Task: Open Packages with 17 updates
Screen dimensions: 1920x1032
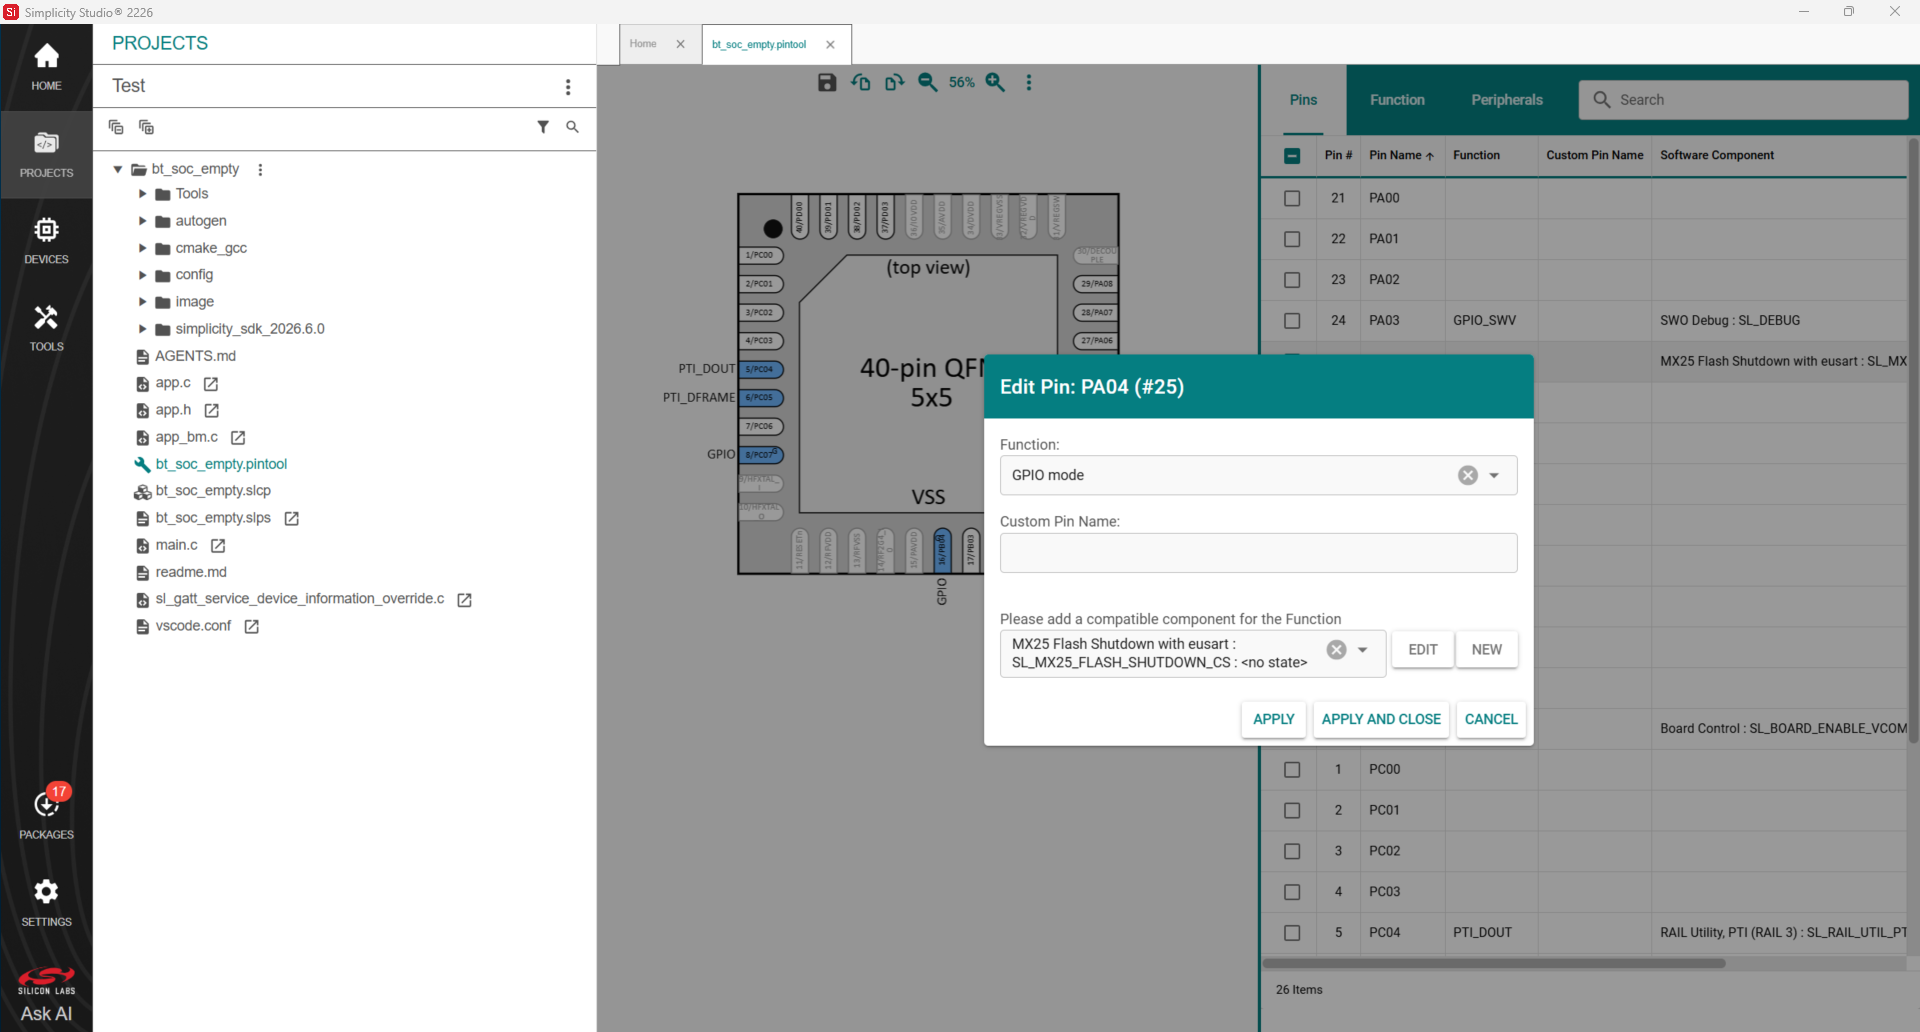Action: pos(46,813)
